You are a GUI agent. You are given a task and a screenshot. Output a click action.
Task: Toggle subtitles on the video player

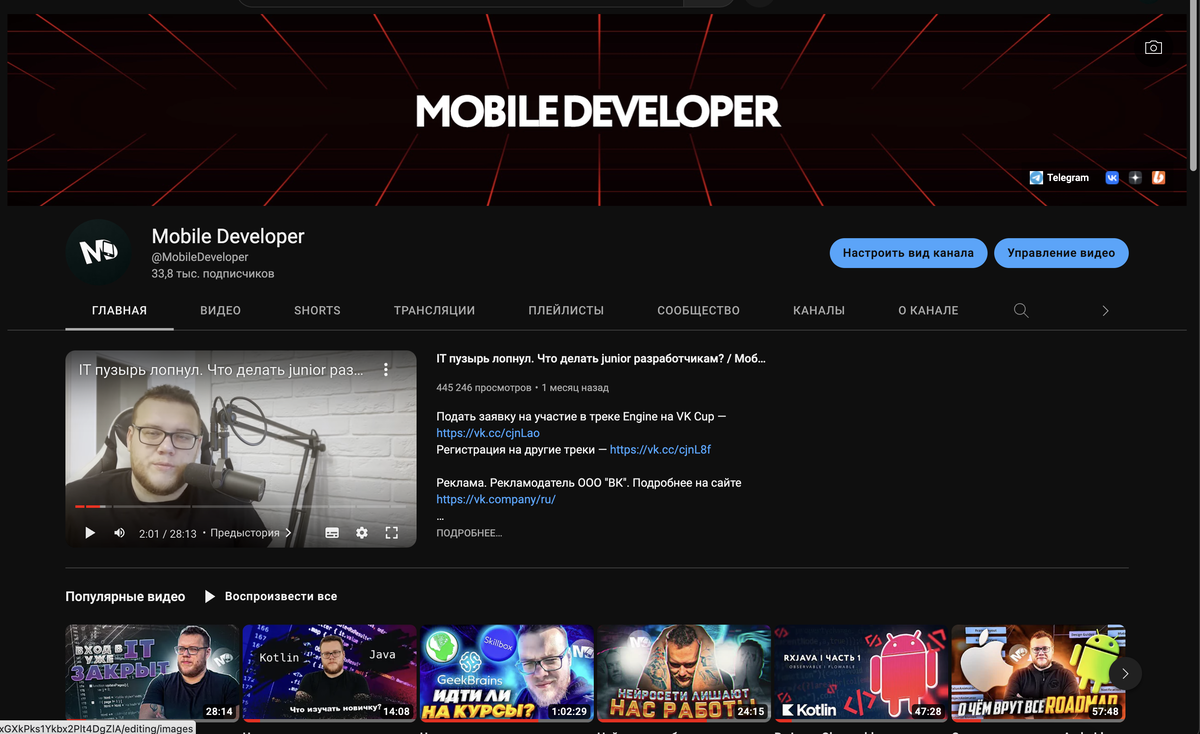pyautogui.click(x=332, y=533)
